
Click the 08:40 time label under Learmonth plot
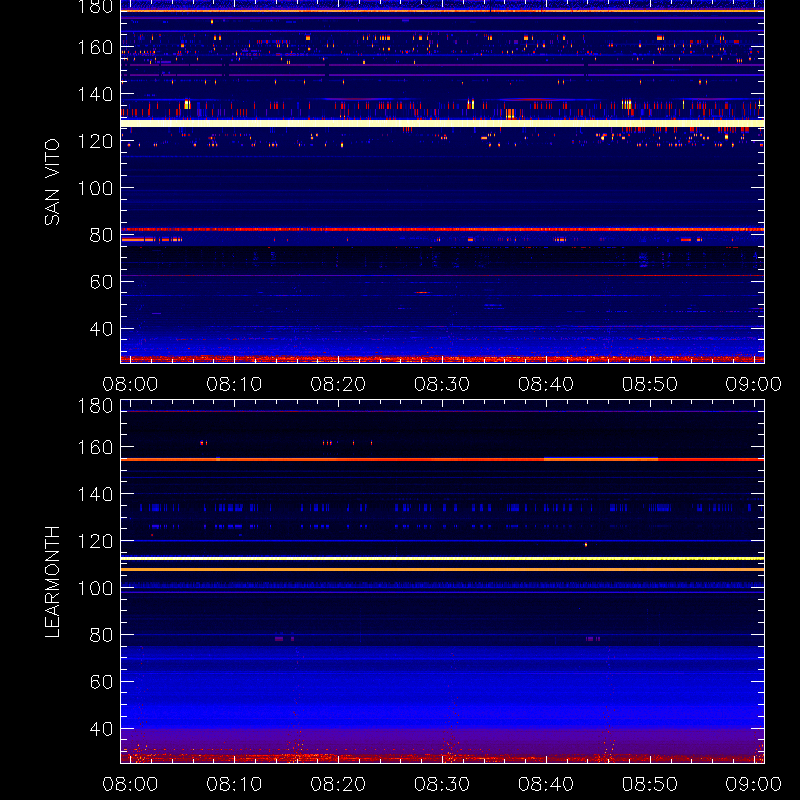(x=546, y=784)
